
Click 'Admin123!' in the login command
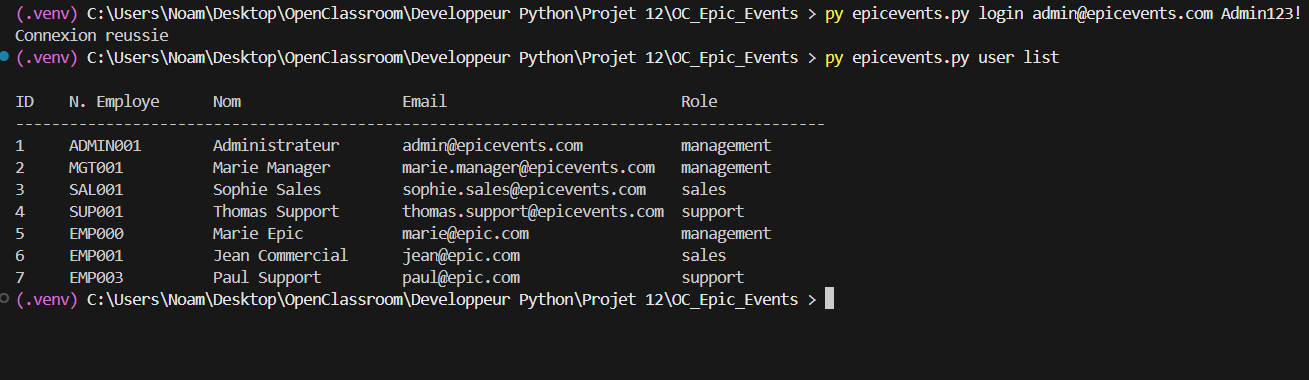coord(1261,14)
